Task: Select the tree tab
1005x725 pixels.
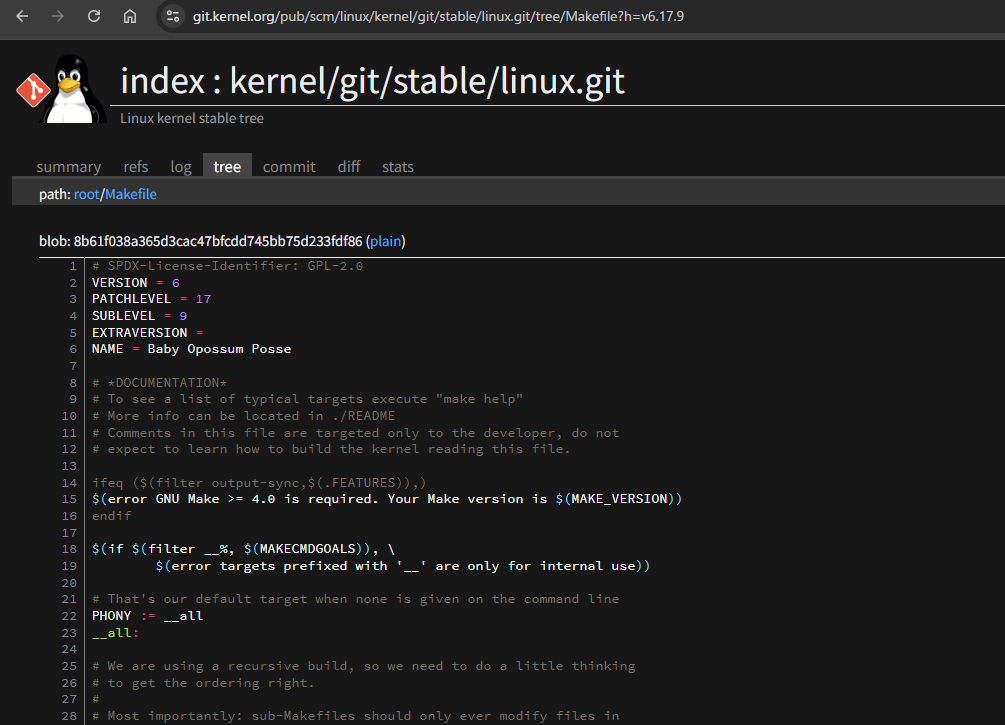Action: click(227, 166)
